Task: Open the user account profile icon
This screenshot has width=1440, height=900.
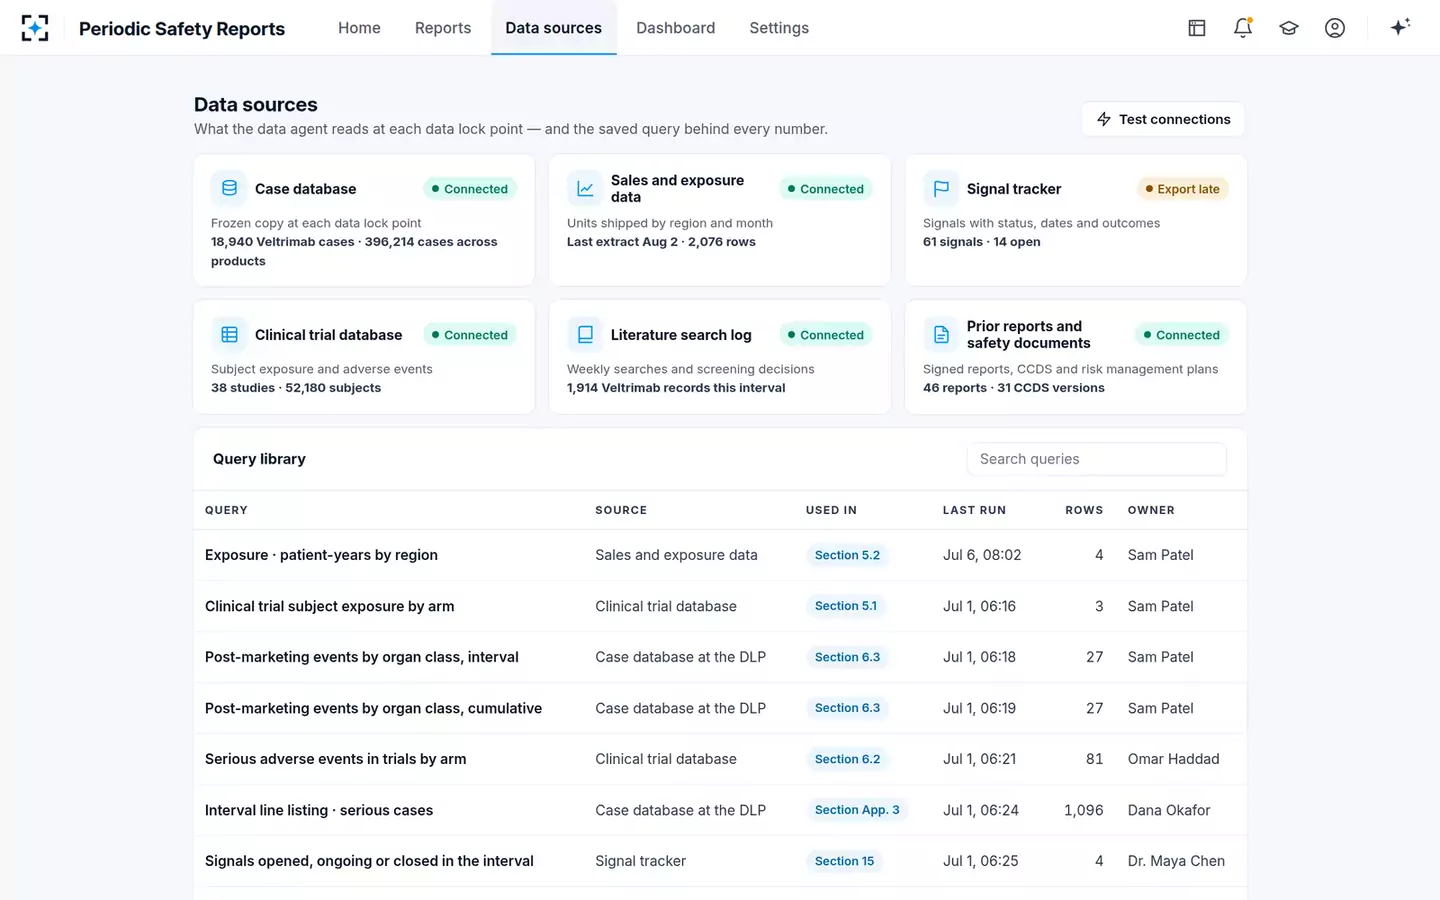Action: (x=1335, y=28)
